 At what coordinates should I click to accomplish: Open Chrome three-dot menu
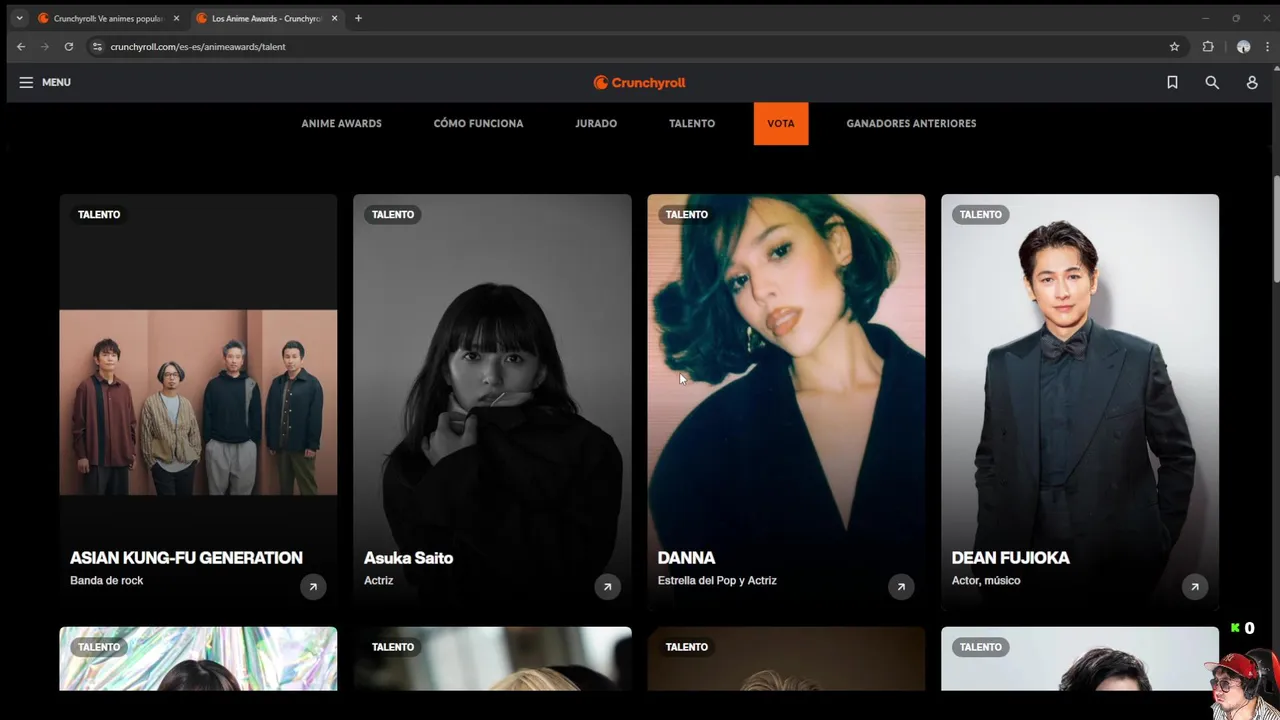[1267, 46]
